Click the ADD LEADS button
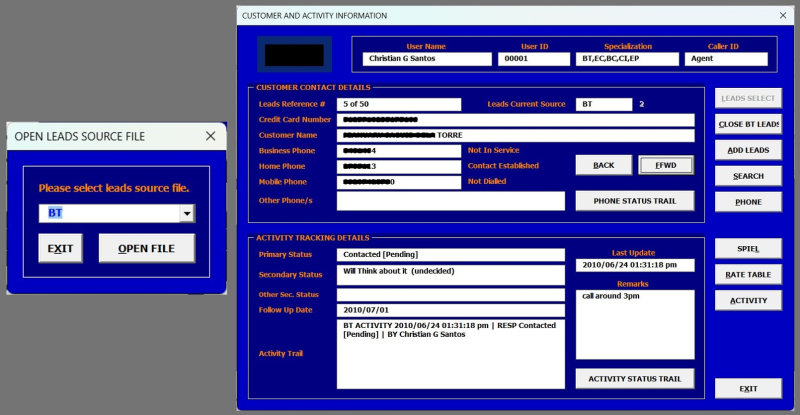Viewport: 800px width, 415px height. (747, 150)
